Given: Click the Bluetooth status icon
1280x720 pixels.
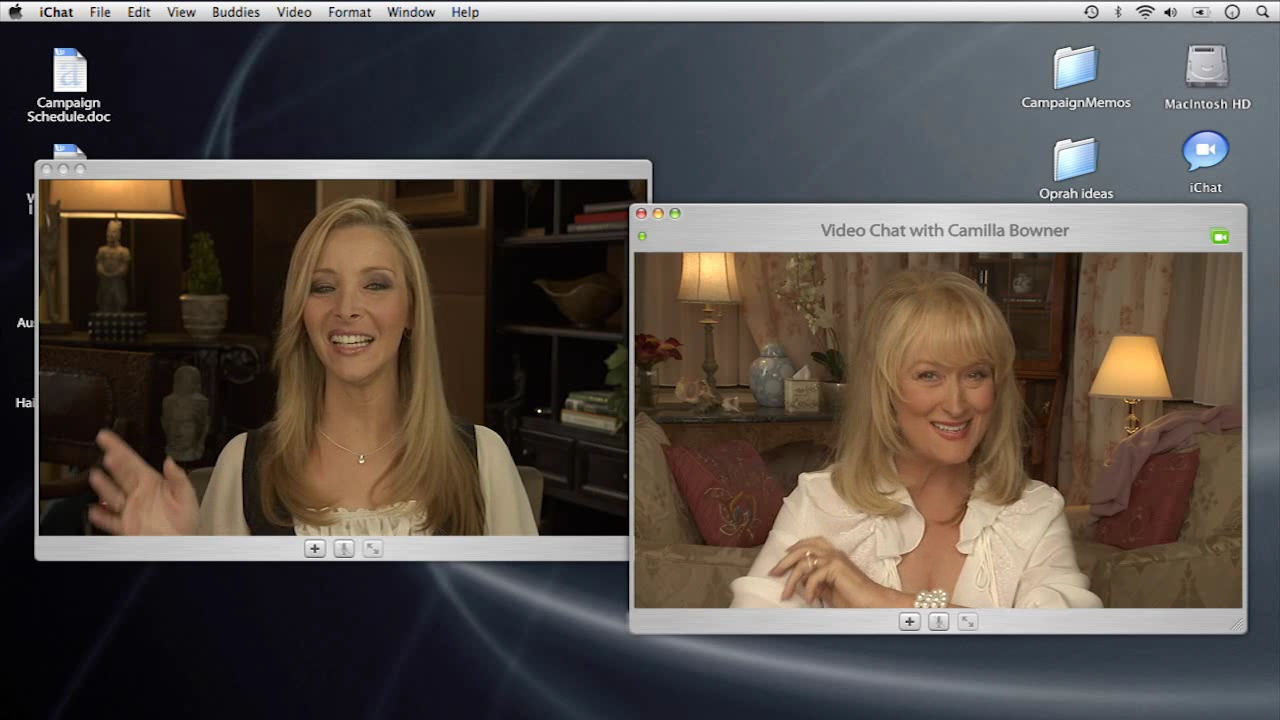Looking at the screenshot, I should coord(1118,12).
